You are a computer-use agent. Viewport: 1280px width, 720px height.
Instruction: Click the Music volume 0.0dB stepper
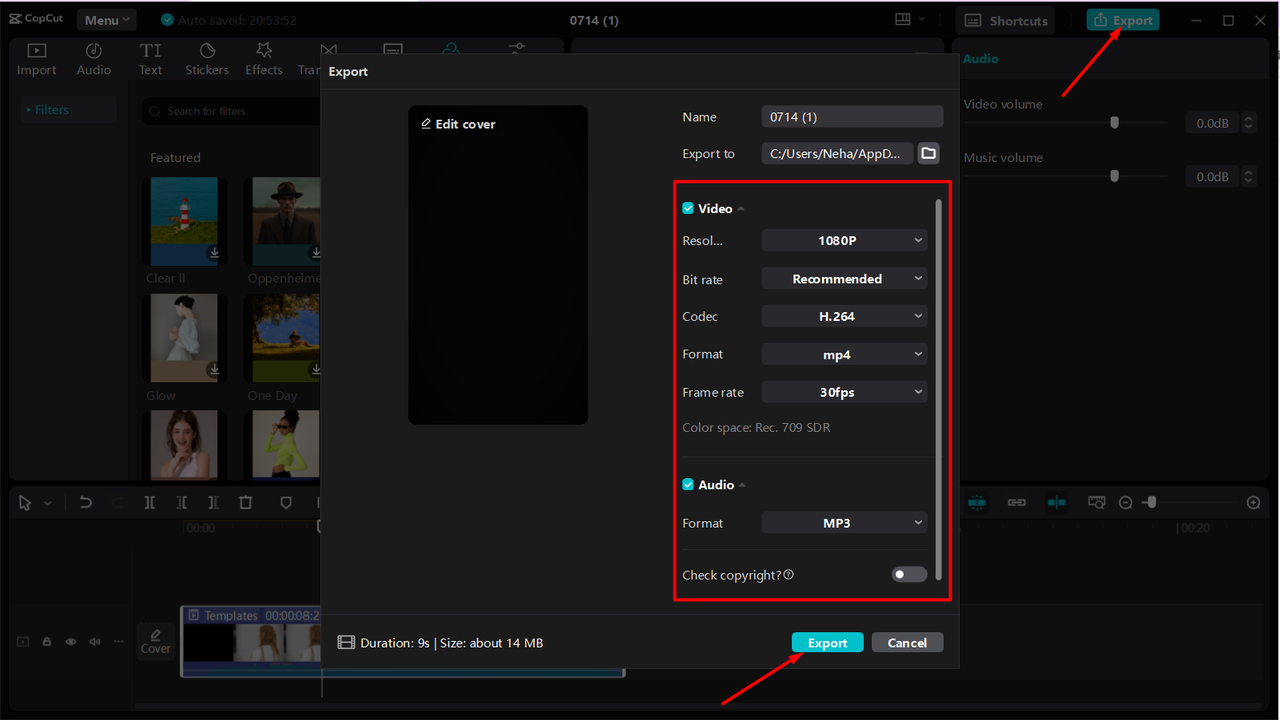1248,176
